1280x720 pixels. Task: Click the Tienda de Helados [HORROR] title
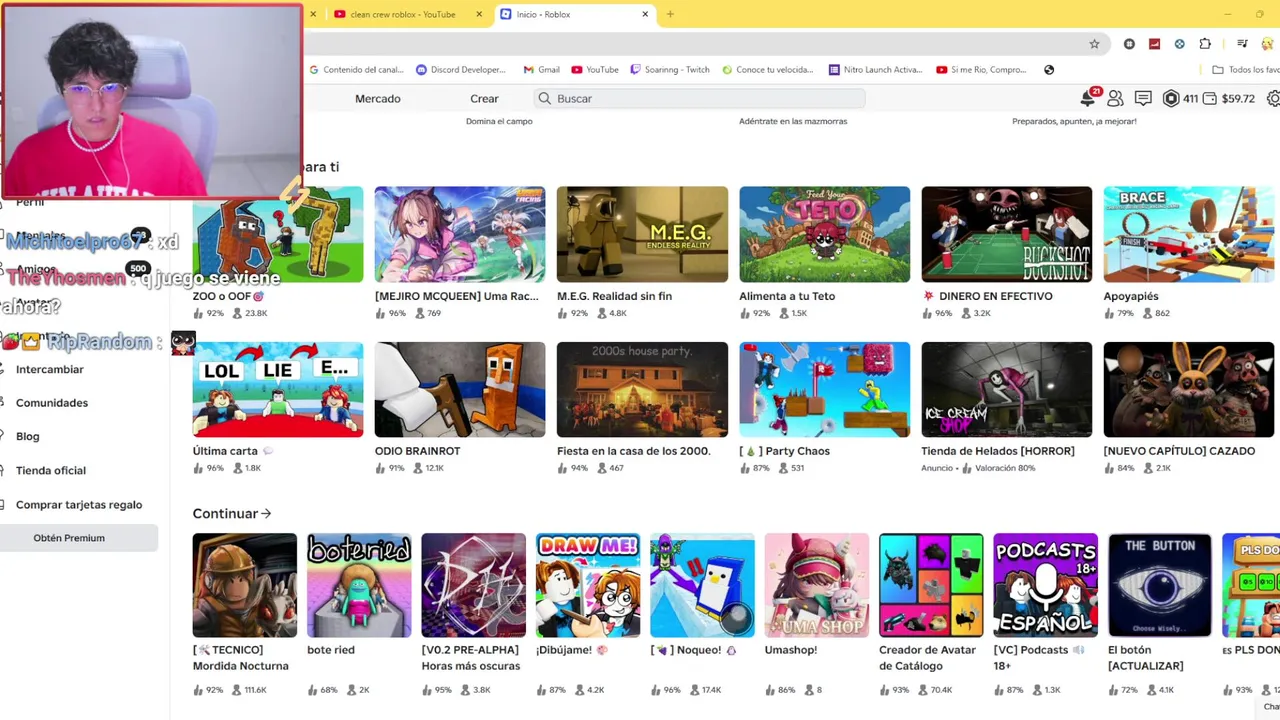998,451
